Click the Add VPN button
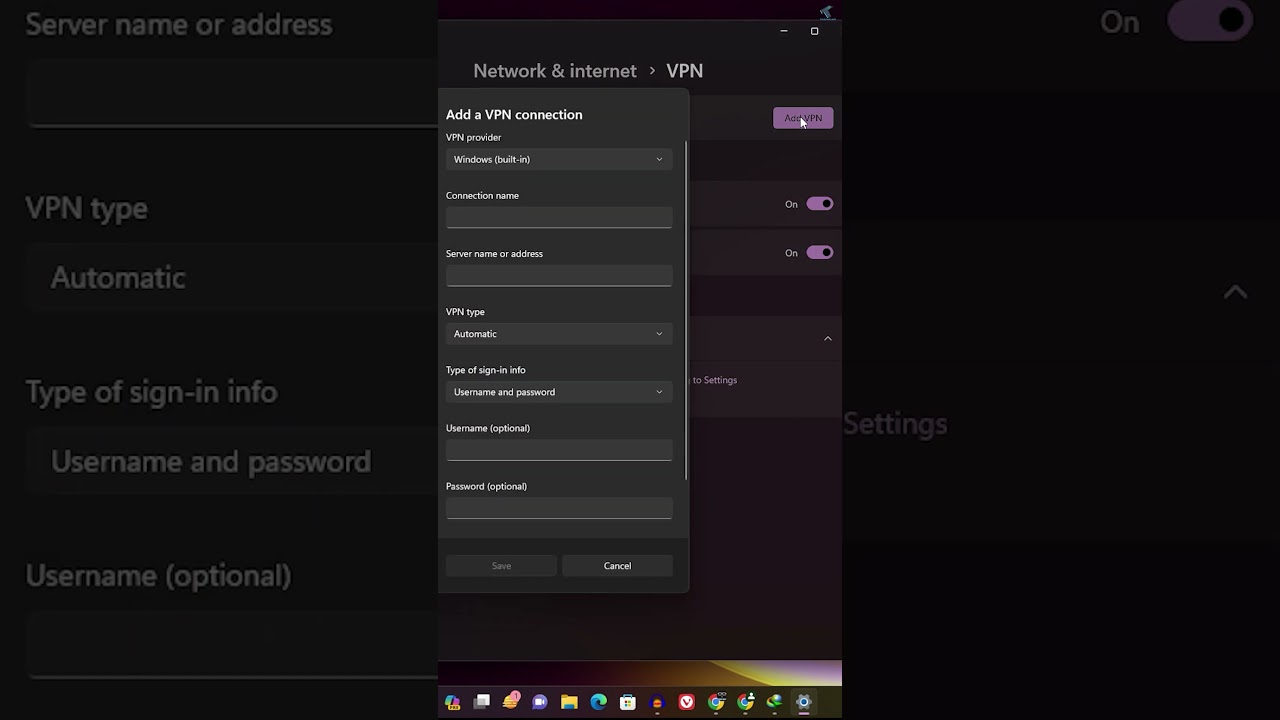 click(x=803, y=118)
